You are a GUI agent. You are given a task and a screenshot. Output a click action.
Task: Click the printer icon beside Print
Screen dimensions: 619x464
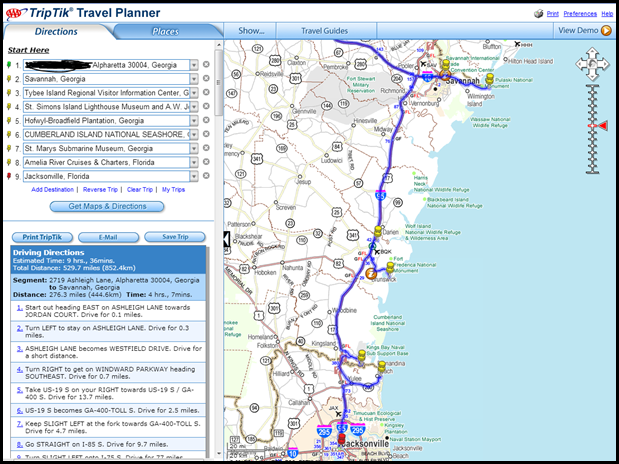coord(538,14)
